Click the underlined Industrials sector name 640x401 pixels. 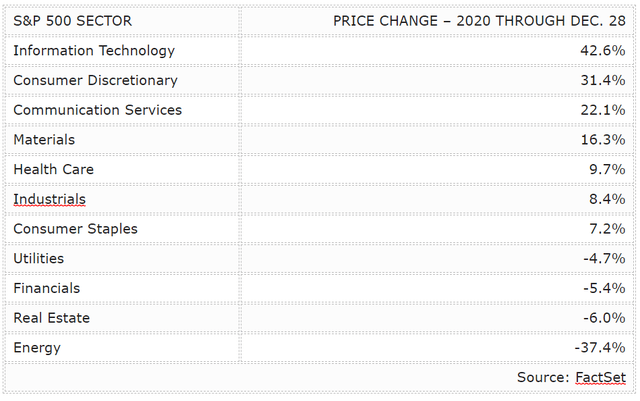(x=49, y=199)
